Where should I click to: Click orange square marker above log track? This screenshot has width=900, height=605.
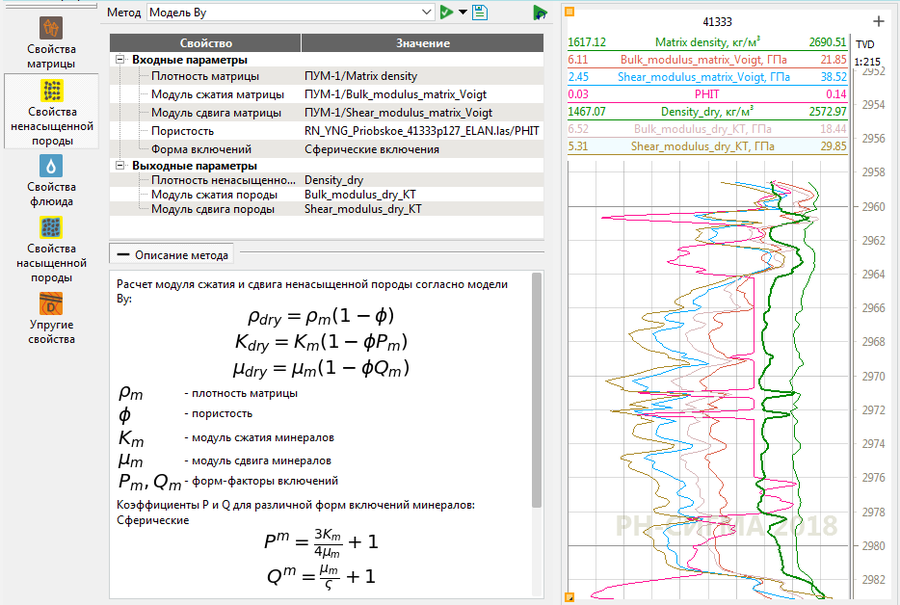click(x=569, y=12)
